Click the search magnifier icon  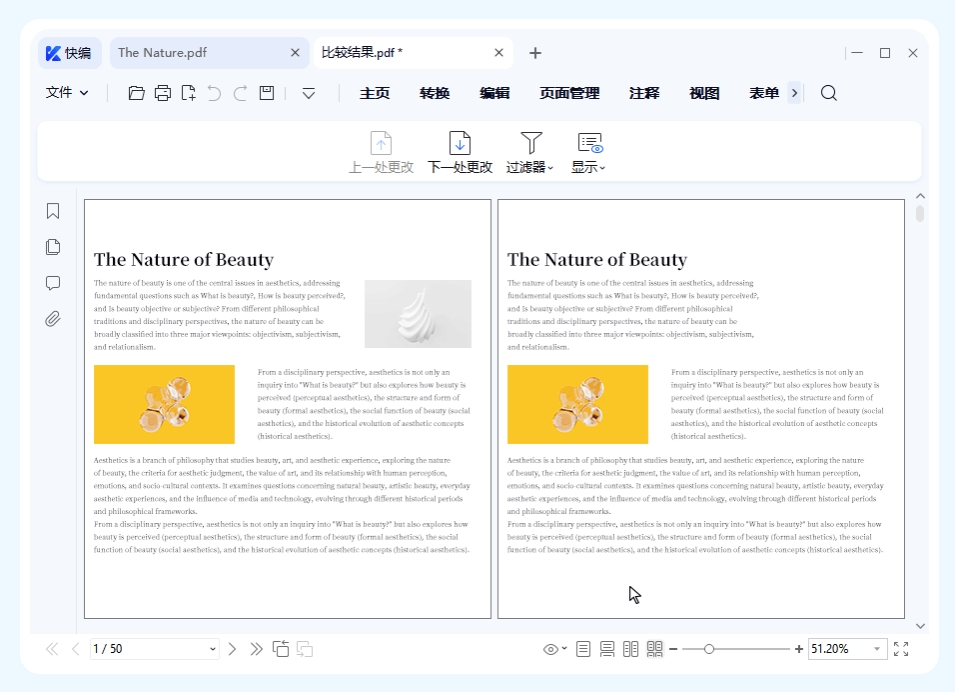(828, 93)
